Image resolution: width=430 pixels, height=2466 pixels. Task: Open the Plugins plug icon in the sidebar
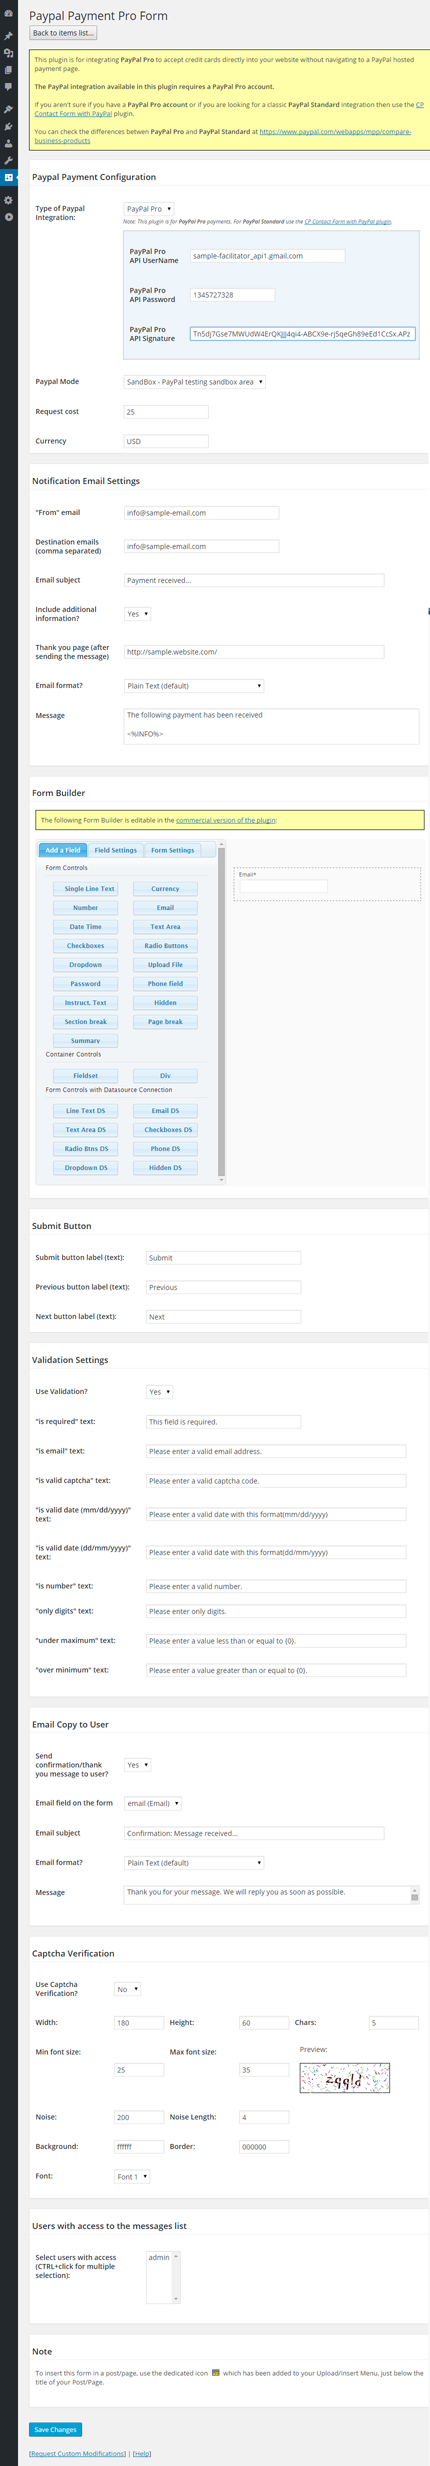coord(8,126)
